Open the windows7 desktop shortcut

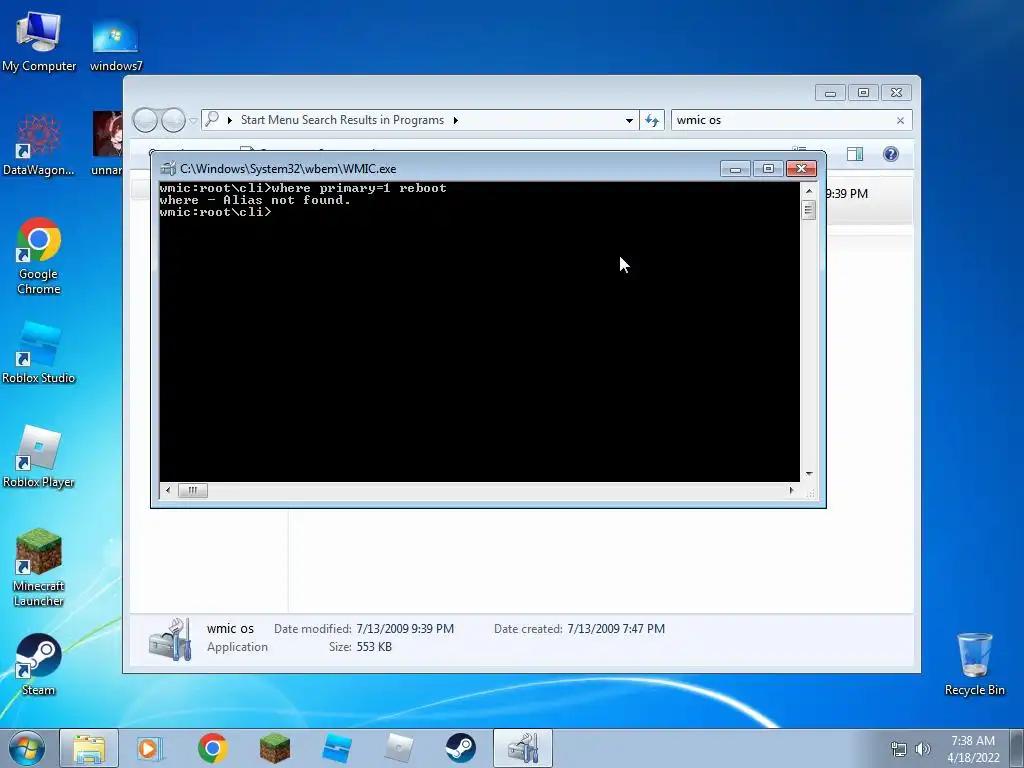(x=116, y=46)
